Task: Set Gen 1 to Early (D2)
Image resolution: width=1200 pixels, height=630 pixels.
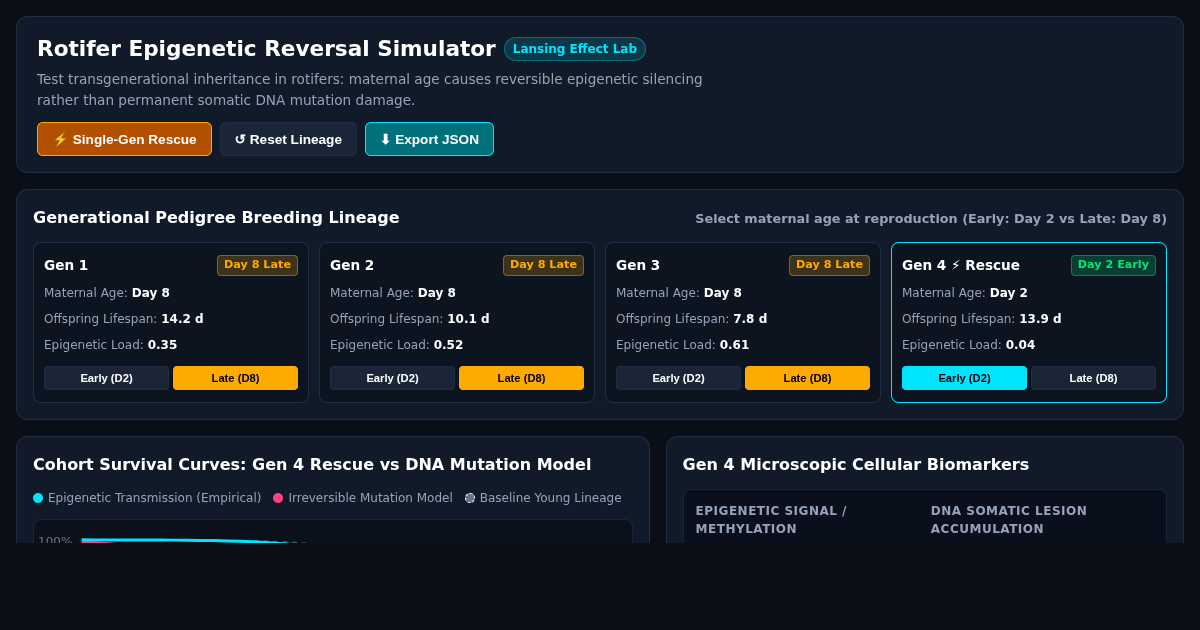Action: [106, 378]
